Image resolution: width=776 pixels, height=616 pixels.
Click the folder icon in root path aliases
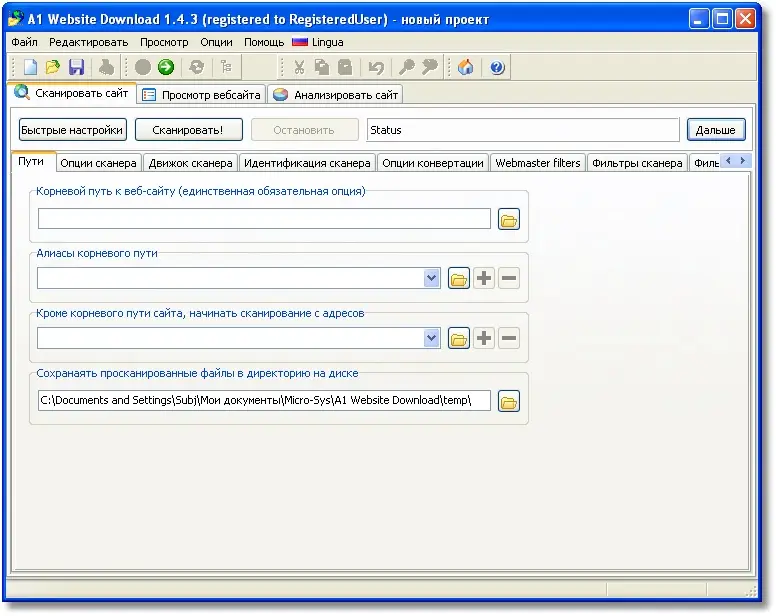point(459,279)
